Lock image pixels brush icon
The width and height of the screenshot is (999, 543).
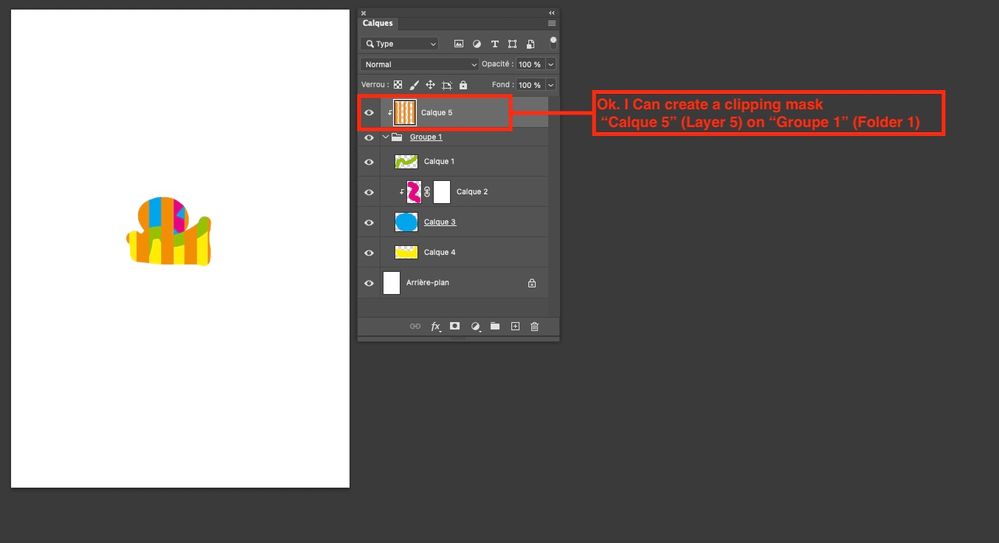tap(414, 85)
